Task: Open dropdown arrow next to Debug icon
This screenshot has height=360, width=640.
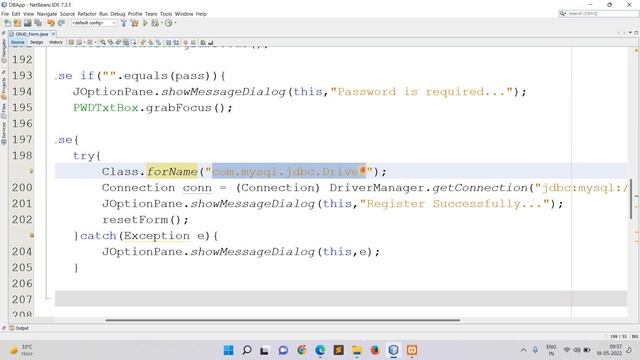Action: (162, 23)
